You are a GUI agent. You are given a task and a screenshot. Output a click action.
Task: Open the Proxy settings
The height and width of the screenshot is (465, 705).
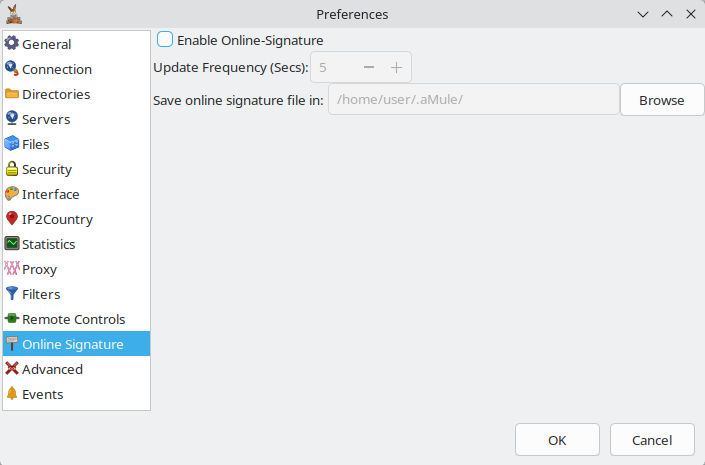click(76, 269)
